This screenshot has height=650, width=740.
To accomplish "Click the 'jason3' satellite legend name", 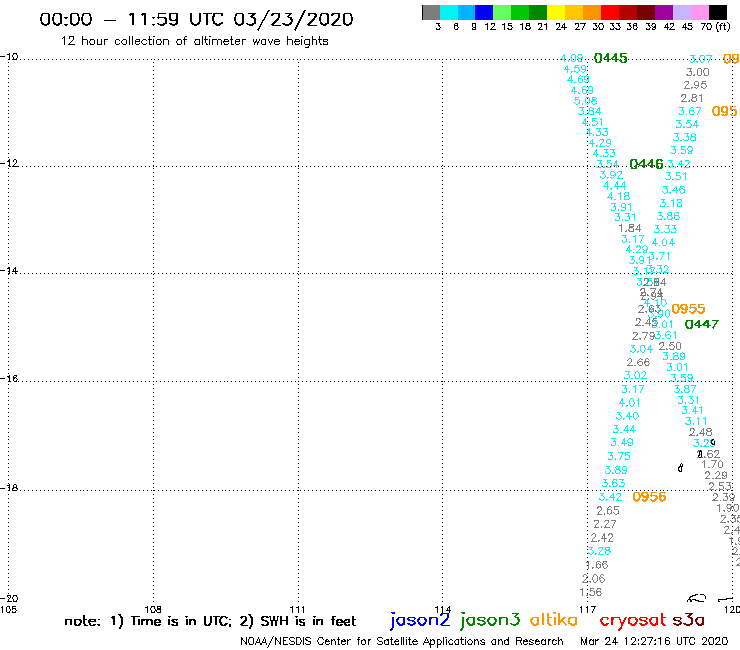I will click(x=490, y=620).
